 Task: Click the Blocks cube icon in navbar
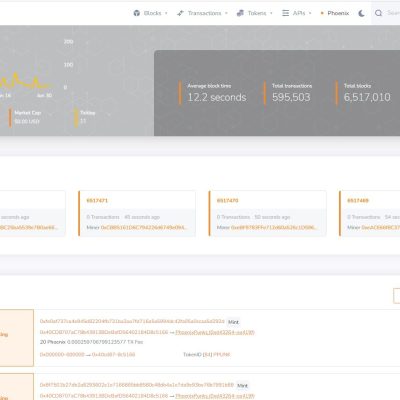136,13
